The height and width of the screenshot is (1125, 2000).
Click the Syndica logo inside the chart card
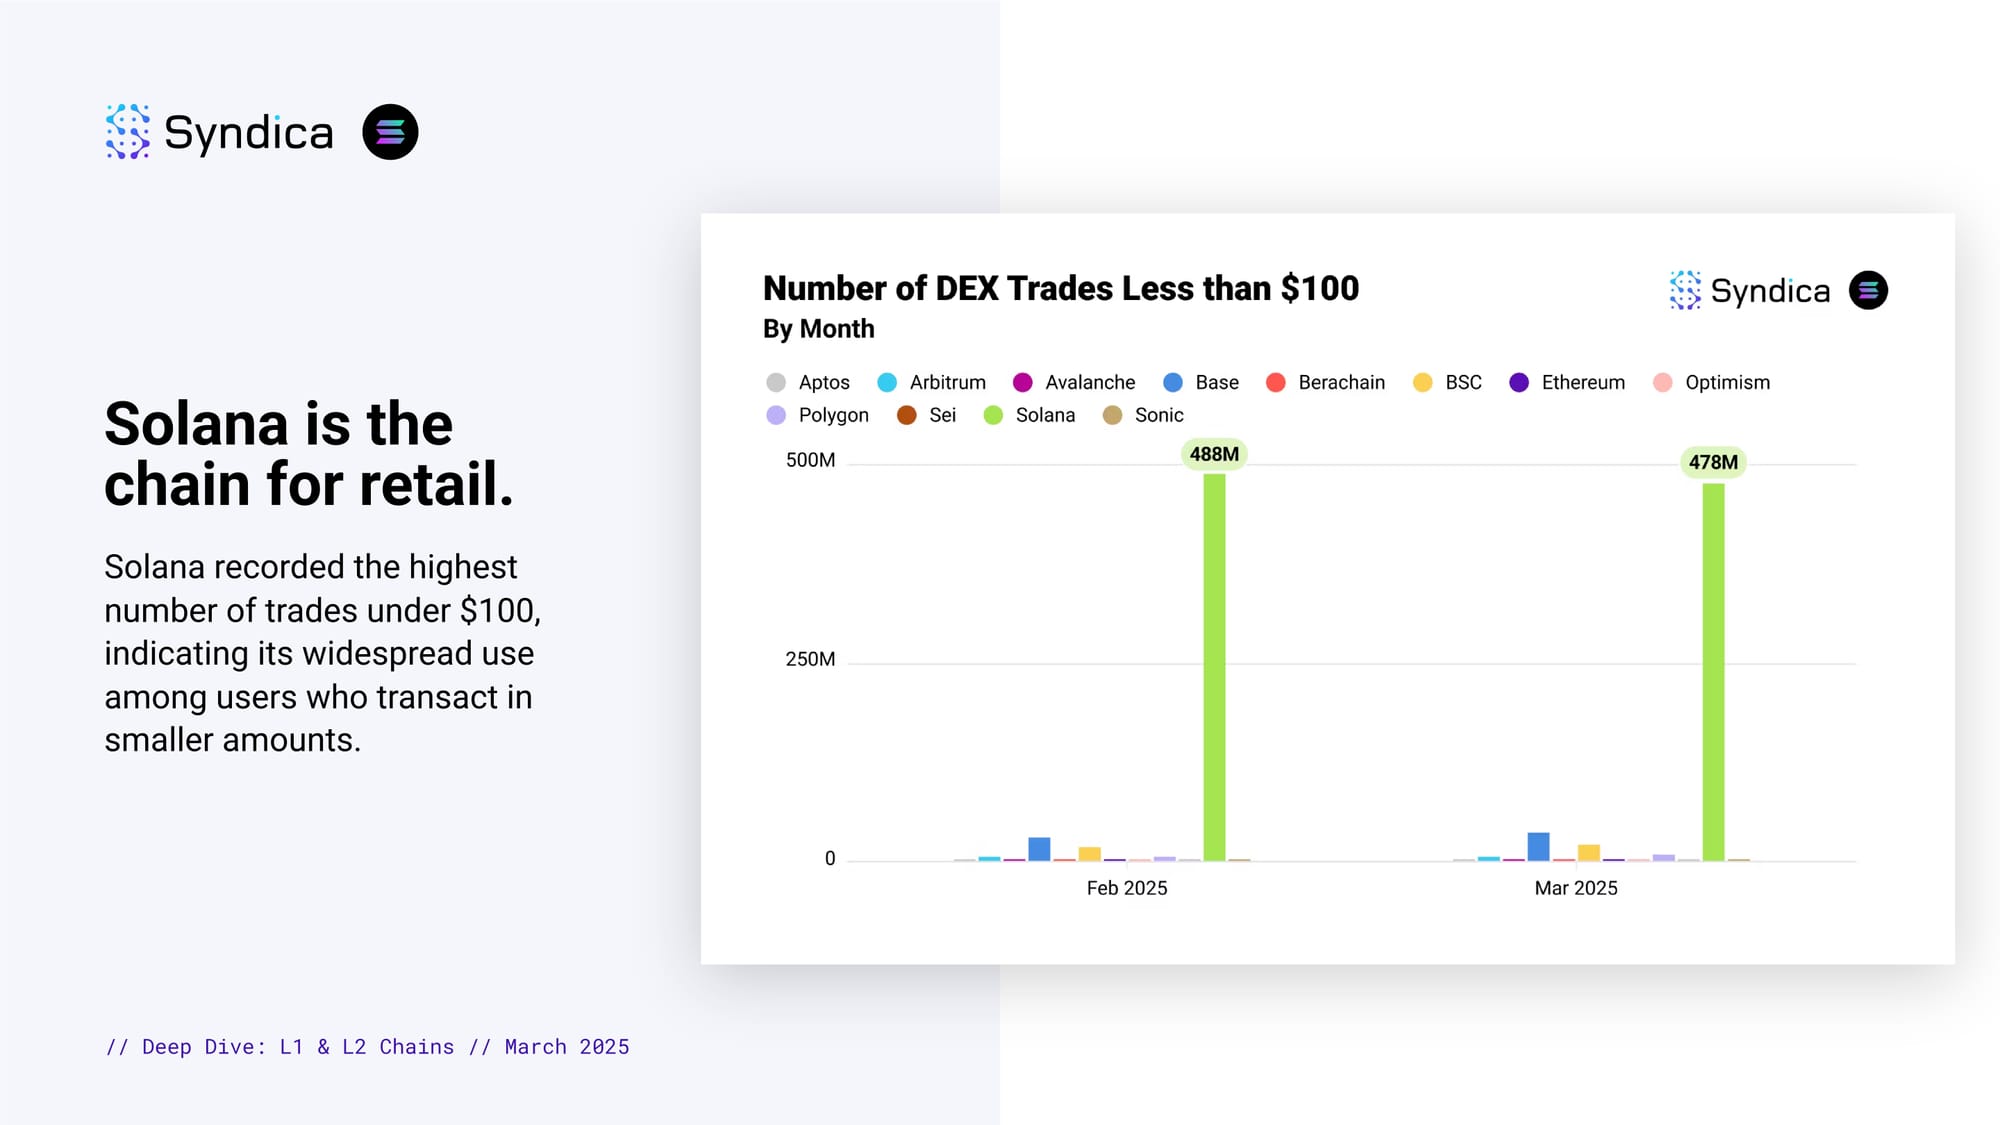click(1750, 290)
